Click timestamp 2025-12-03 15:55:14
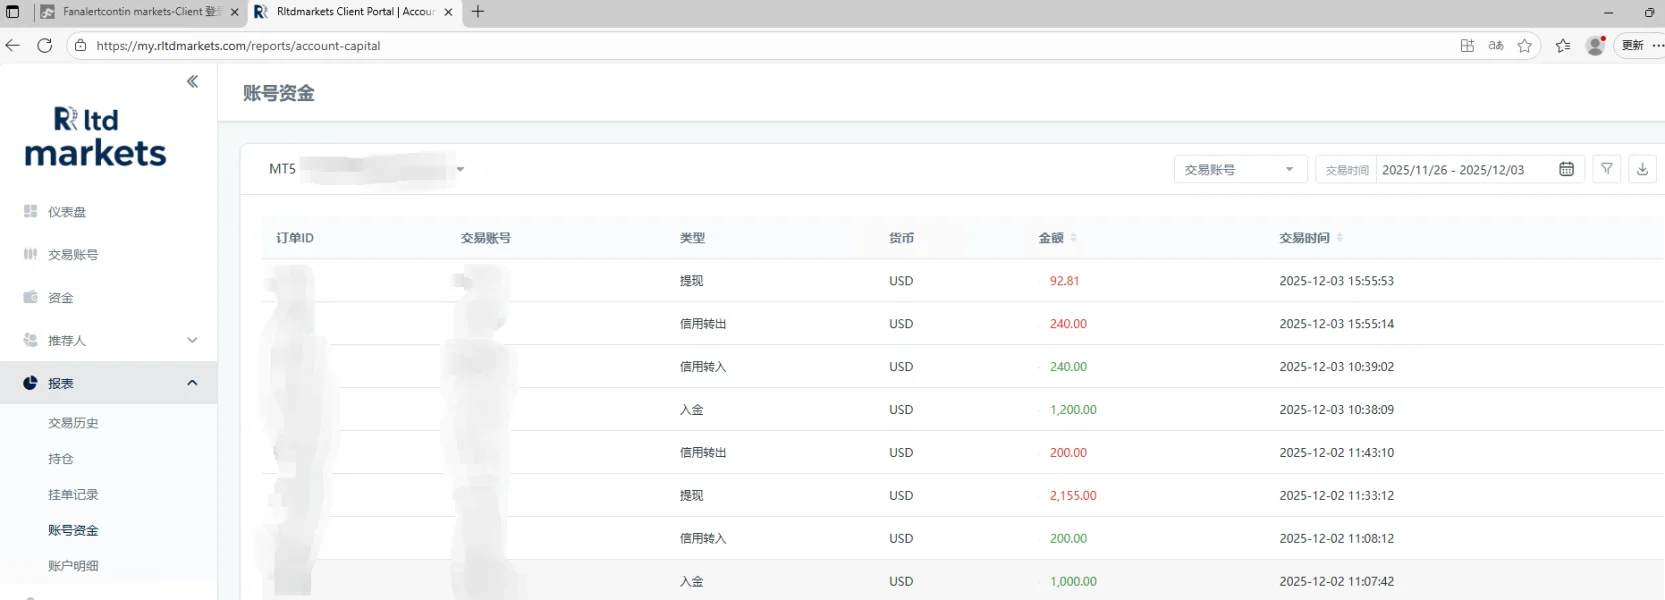 pos(1336,324)
